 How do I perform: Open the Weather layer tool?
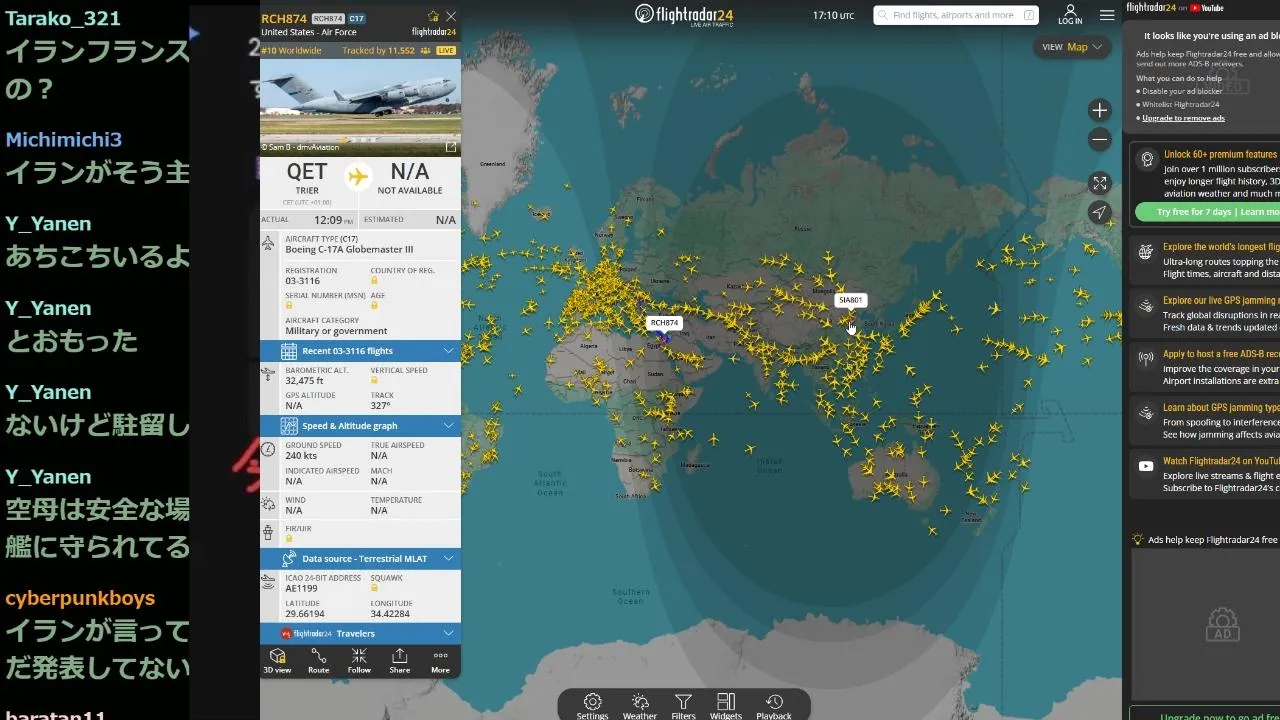point(640,706)
